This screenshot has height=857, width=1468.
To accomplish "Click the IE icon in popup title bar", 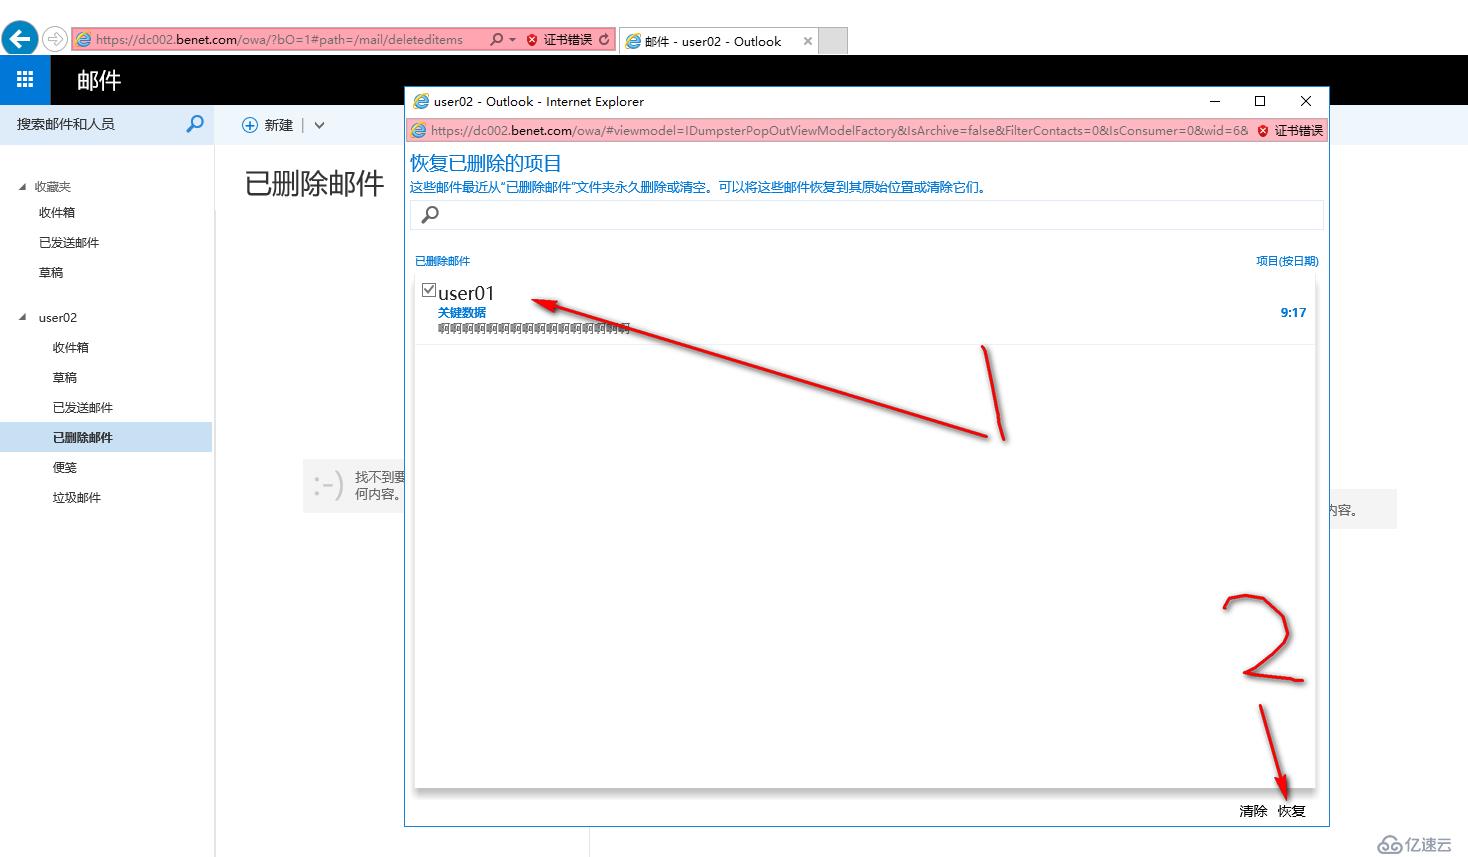I will pyautogui.click(x=421, y=101).
